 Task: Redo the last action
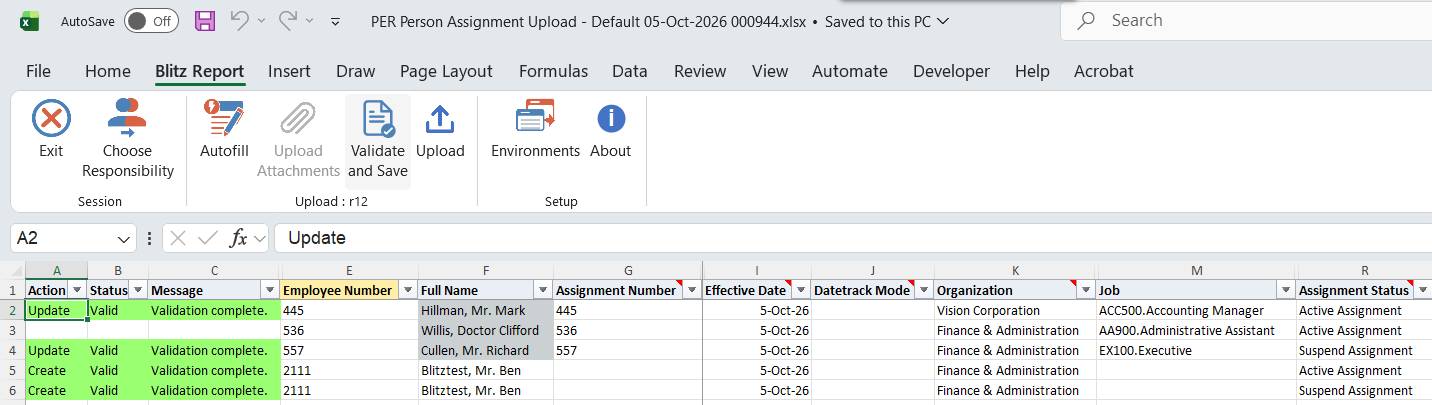[x=288, y=21]
